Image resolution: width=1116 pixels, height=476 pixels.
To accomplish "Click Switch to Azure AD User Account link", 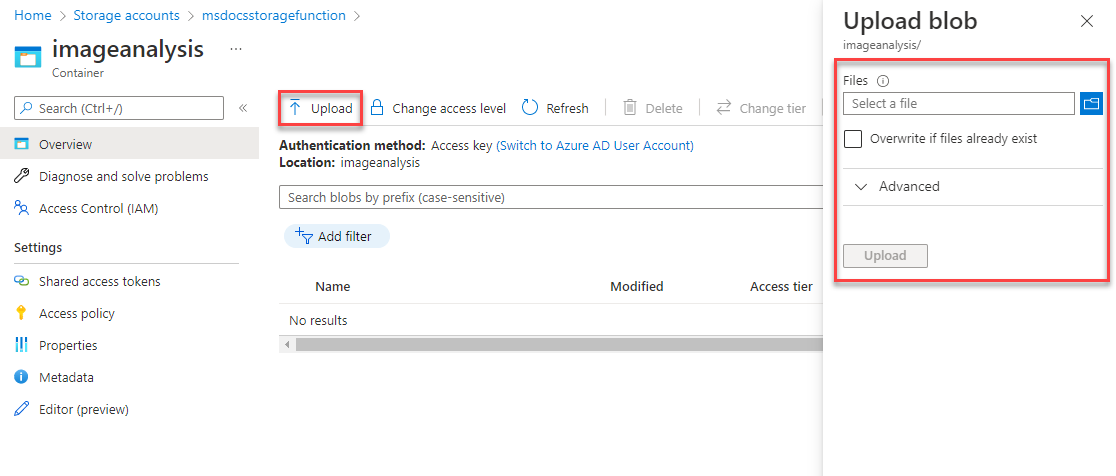I will click(x=595, y=145).
